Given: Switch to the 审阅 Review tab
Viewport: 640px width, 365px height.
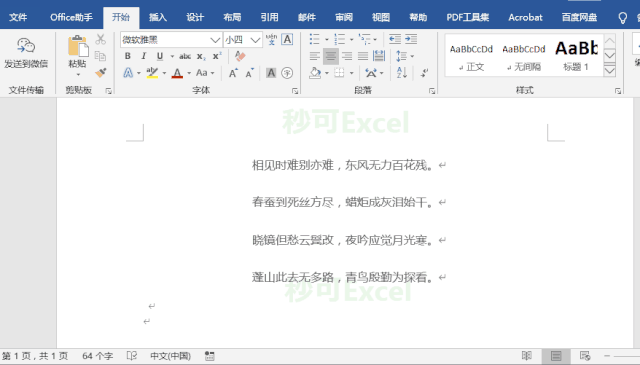Looking at the screenshot, I should [x=344, y=18].
